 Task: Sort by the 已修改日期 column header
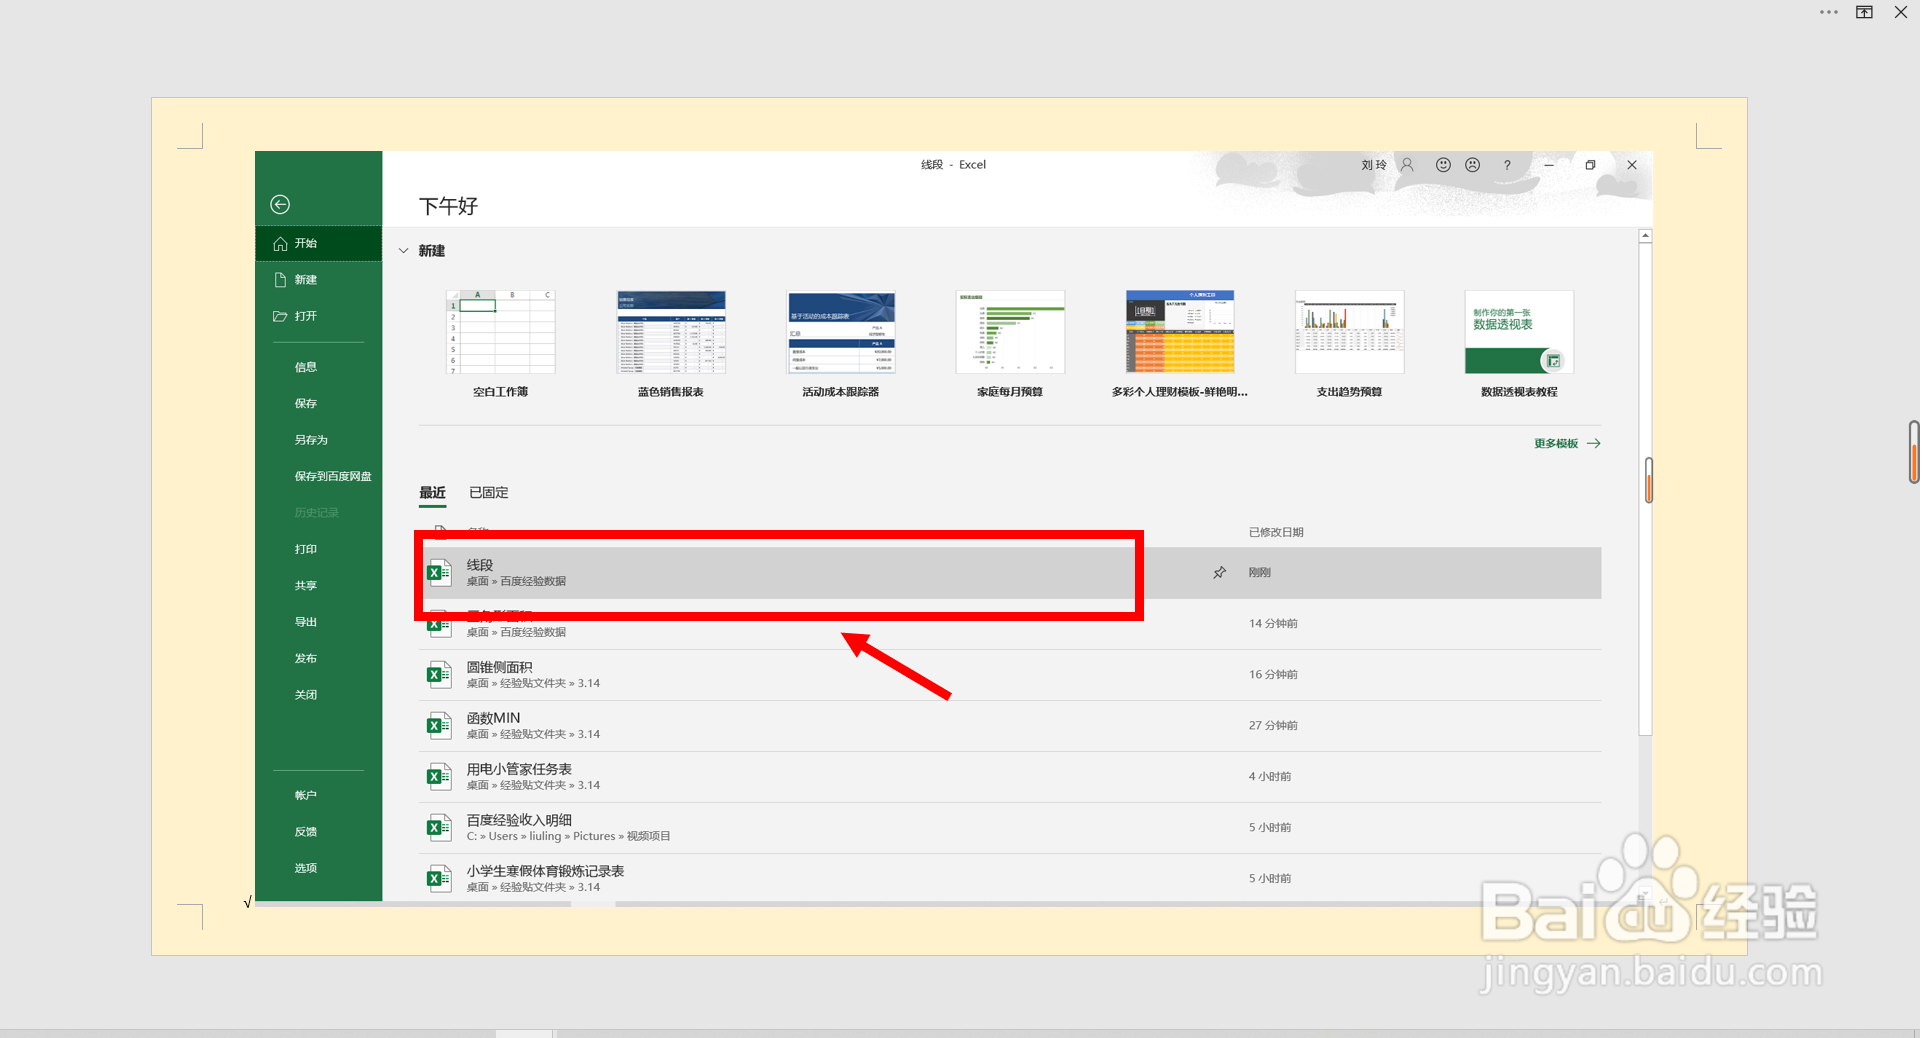(1276, 532)
